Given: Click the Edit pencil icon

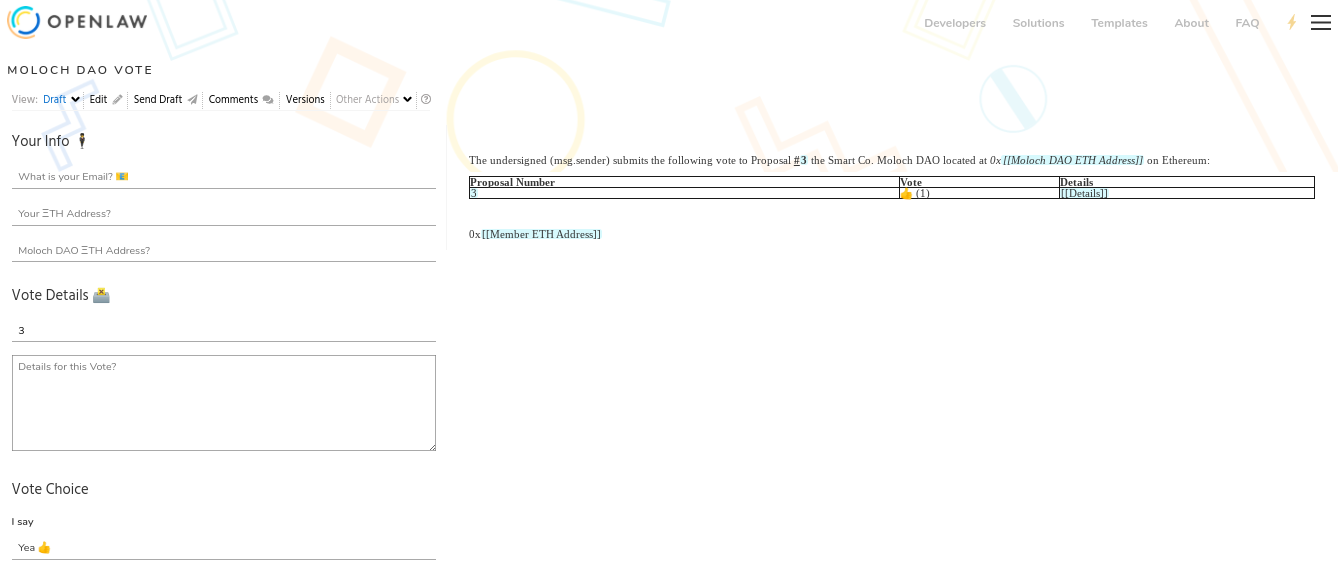Looking at the screenshot, I should coord(117,100).
